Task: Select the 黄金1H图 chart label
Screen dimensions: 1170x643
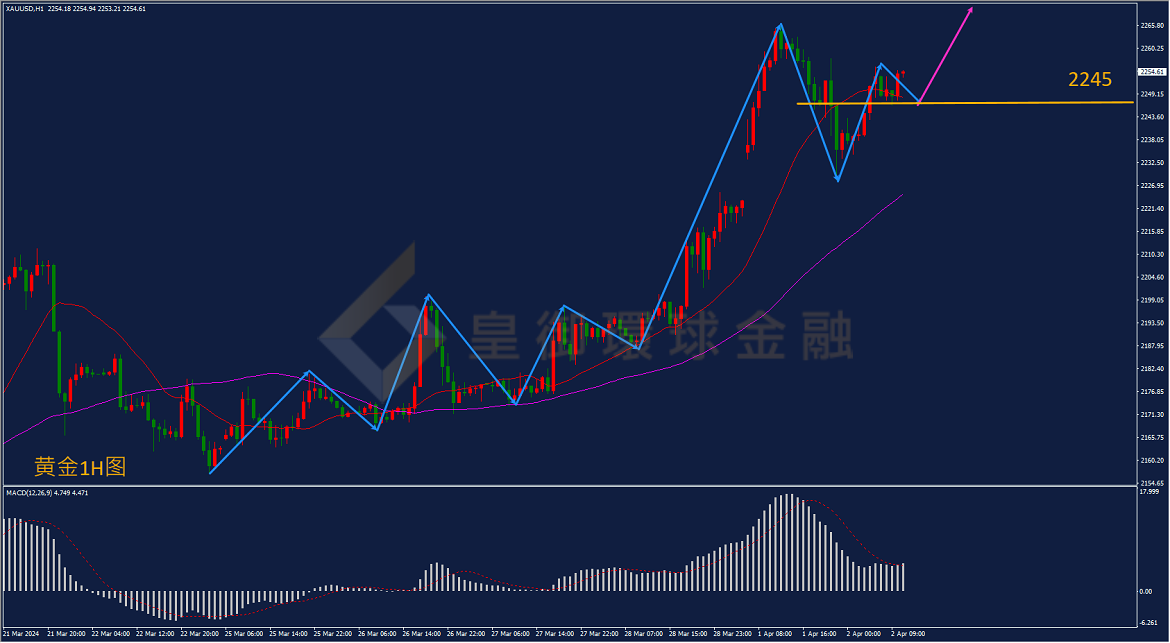Action: (x=80, y=468)
